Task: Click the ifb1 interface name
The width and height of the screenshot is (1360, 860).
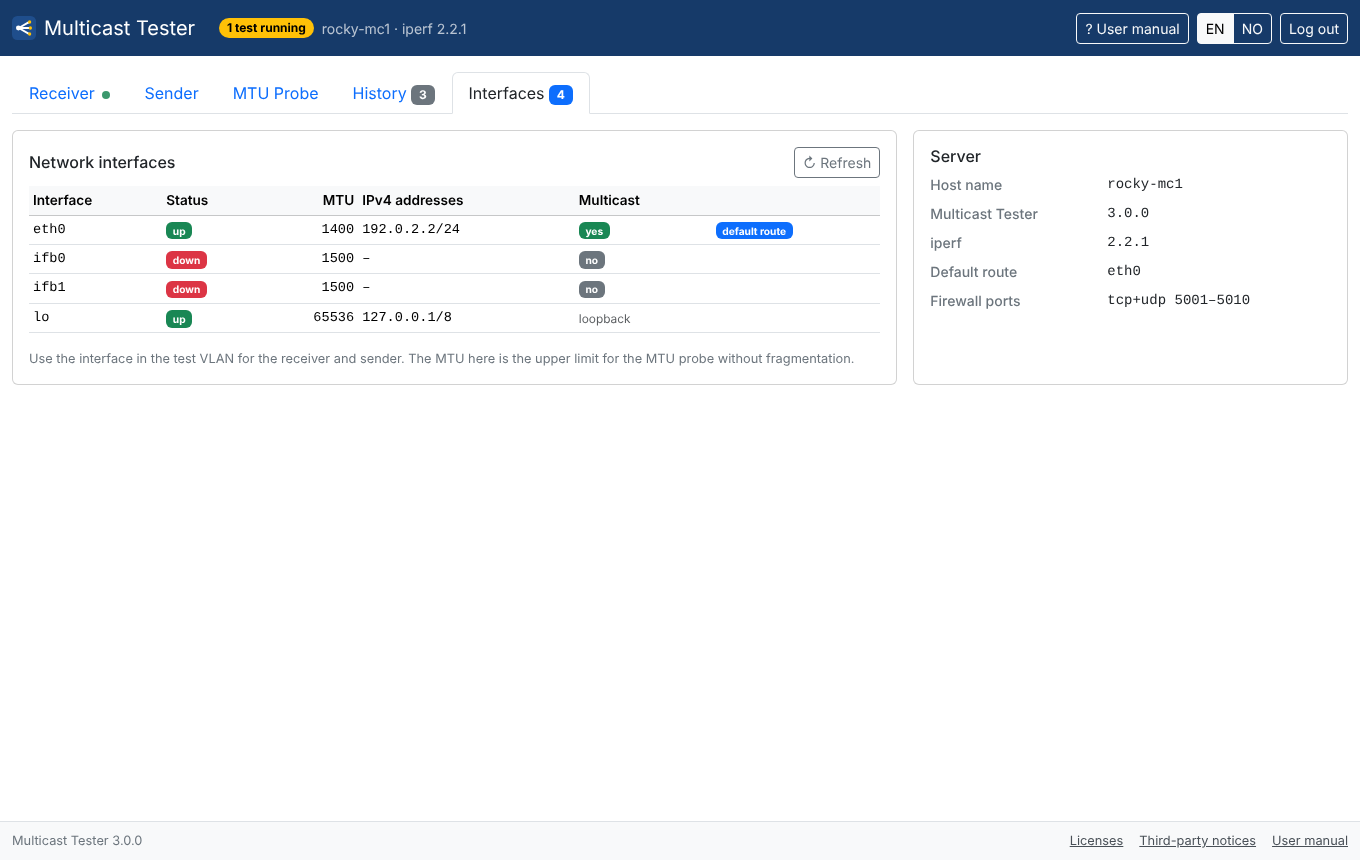Action: point(49,287)
